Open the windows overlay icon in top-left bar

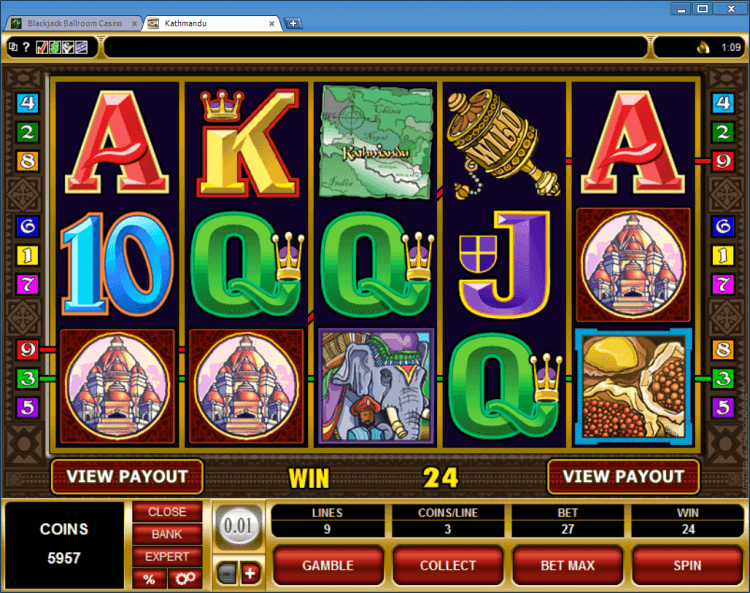[x=13, y=47]
